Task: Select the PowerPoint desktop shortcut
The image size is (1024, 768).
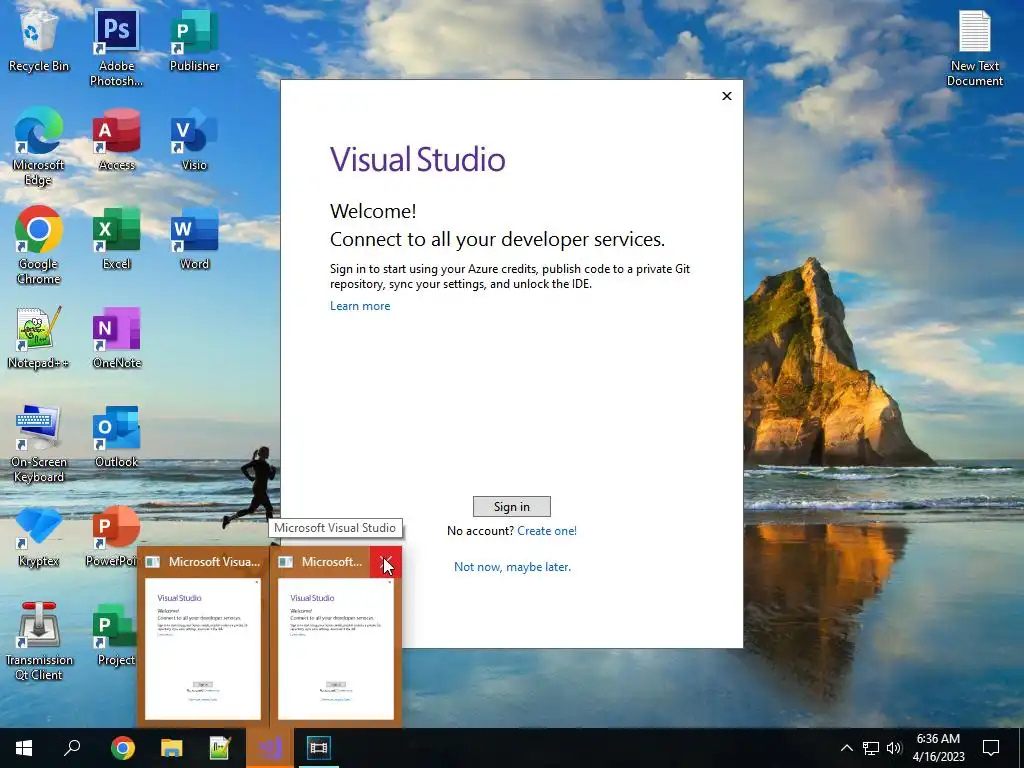Action: click(x=112, y=536)
